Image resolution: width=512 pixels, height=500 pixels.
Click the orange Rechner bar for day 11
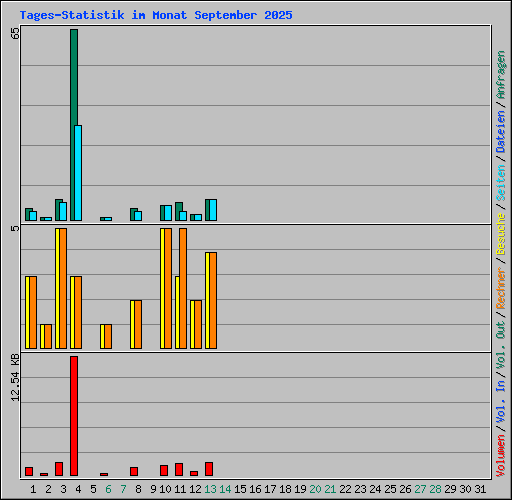pos(183,288)
